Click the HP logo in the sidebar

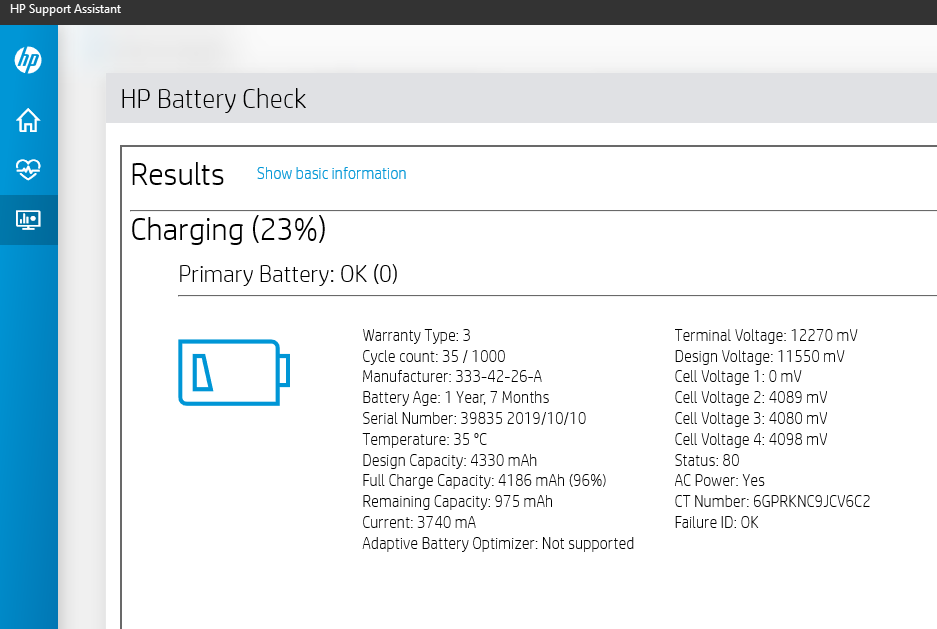click(x=28, y=60)
